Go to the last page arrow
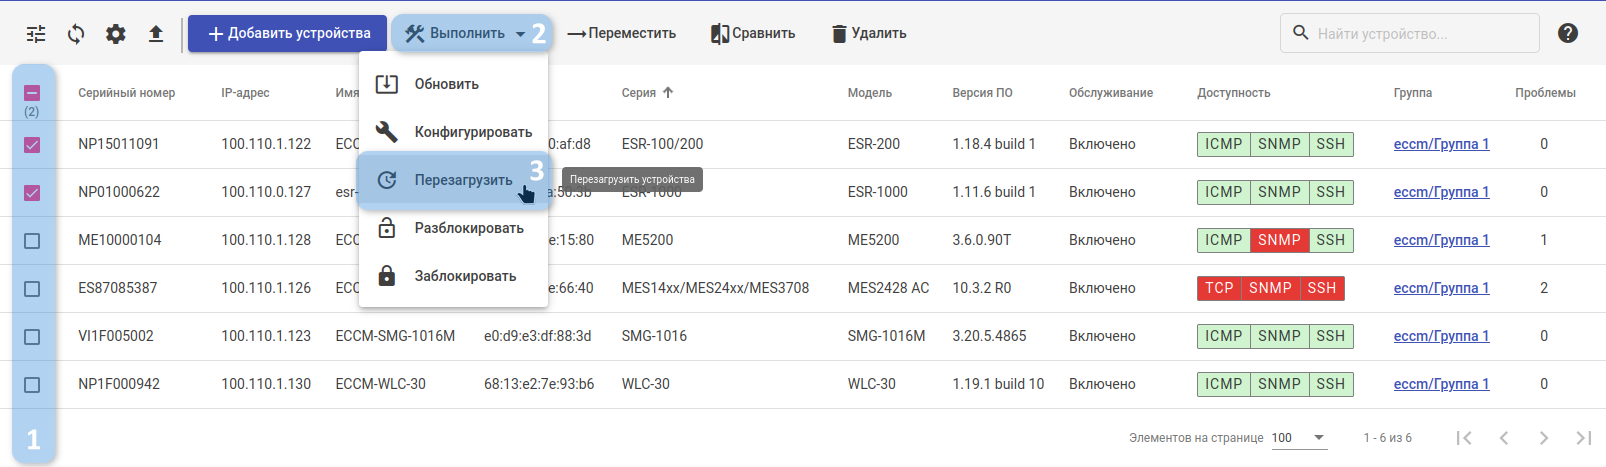Viewport: 1606px width, 467px height. point(1583,438)
